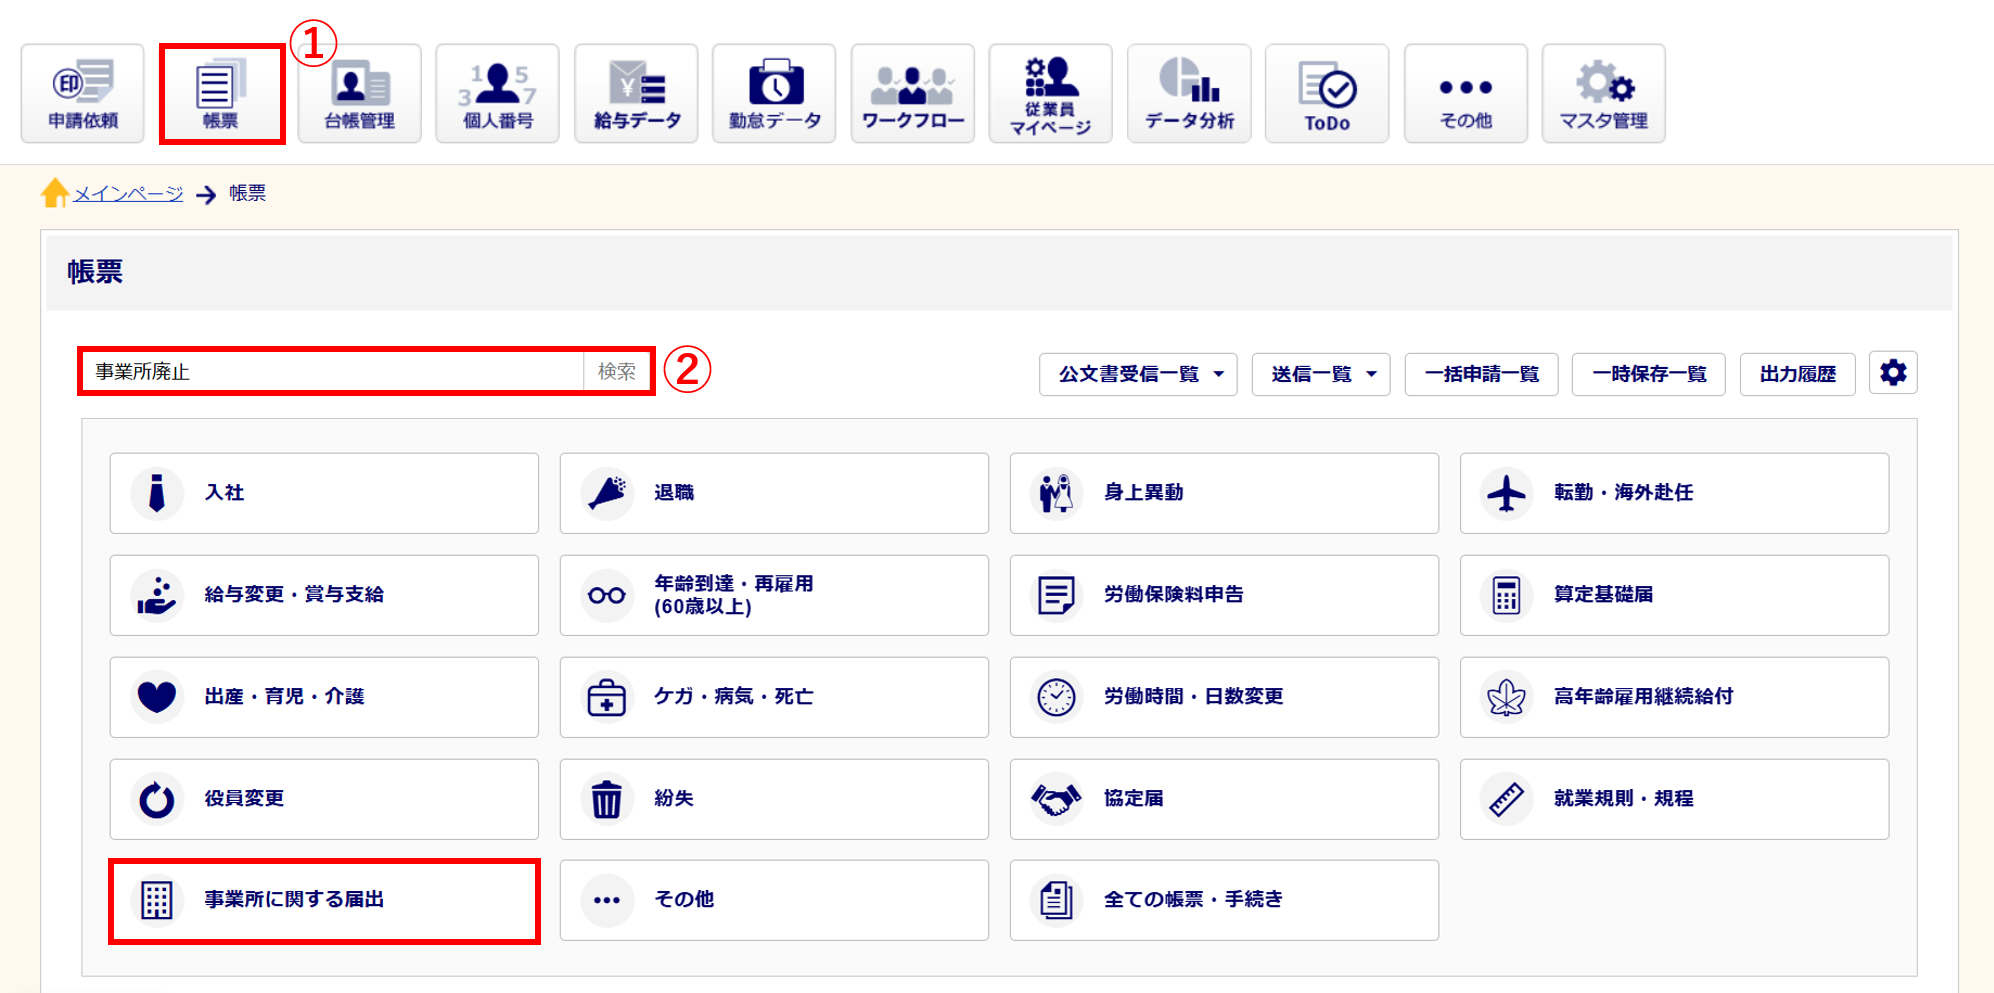This screenshot has width=1994, height=993.
Task: Open 一時保存一覧
Action: pos(1648,374)
